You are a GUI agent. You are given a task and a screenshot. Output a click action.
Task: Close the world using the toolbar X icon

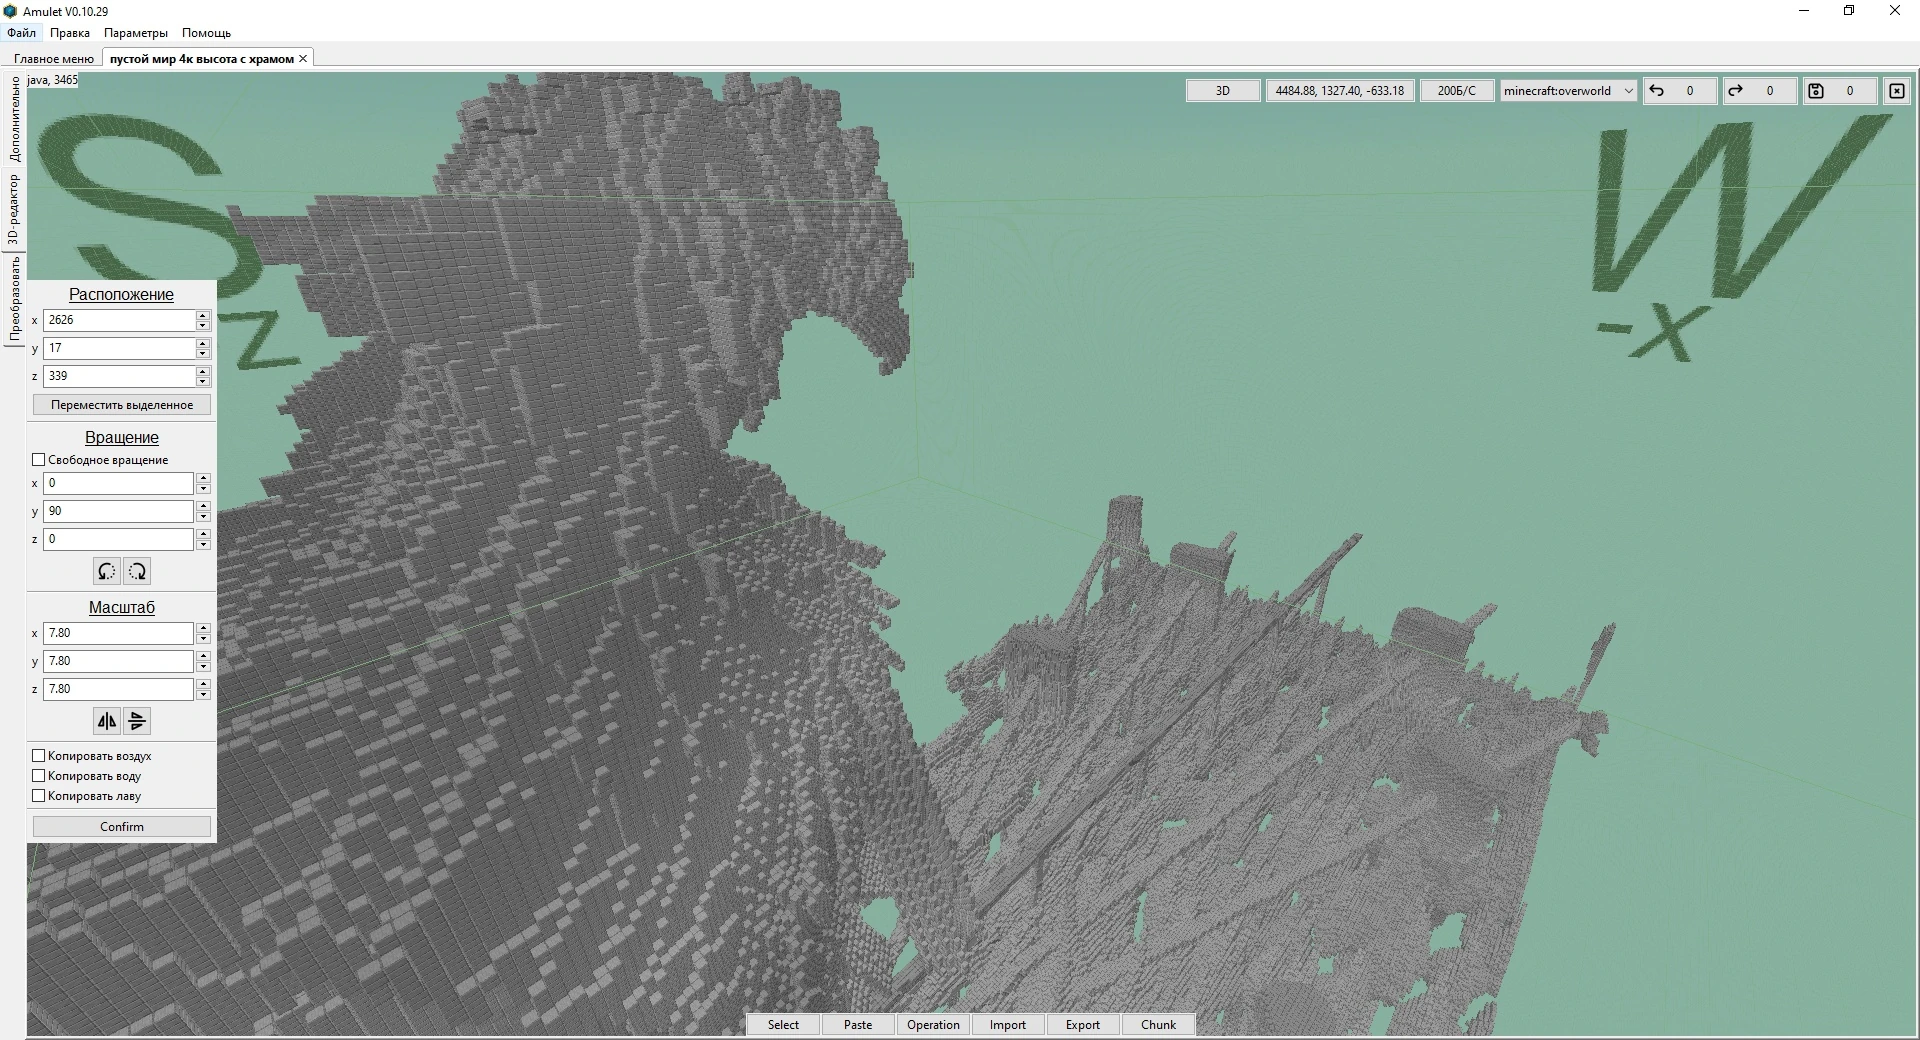tap(1897, 91)
